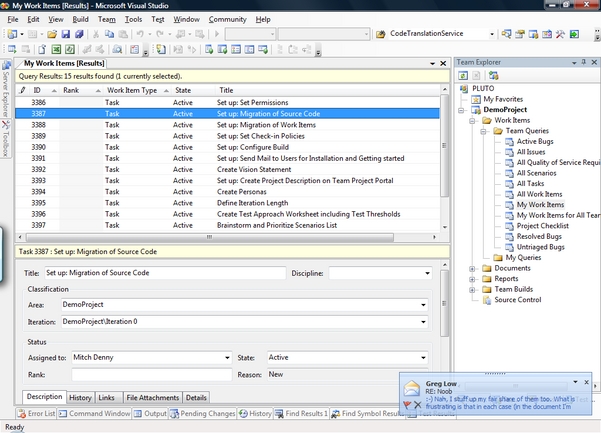Image resolution: width=601 pixels, height=433 pixels.
Task: Sort results by the Title column header
Action: (328, 90)
